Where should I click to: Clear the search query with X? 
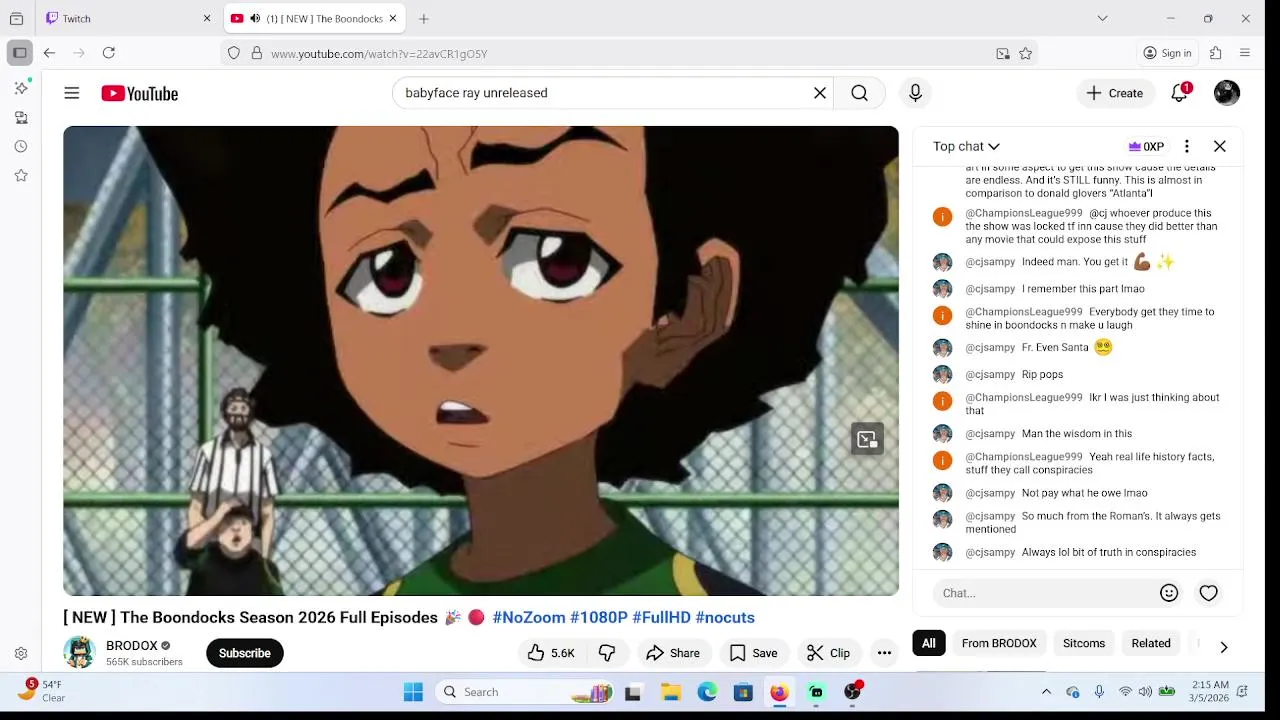click(x=820, y=93)
